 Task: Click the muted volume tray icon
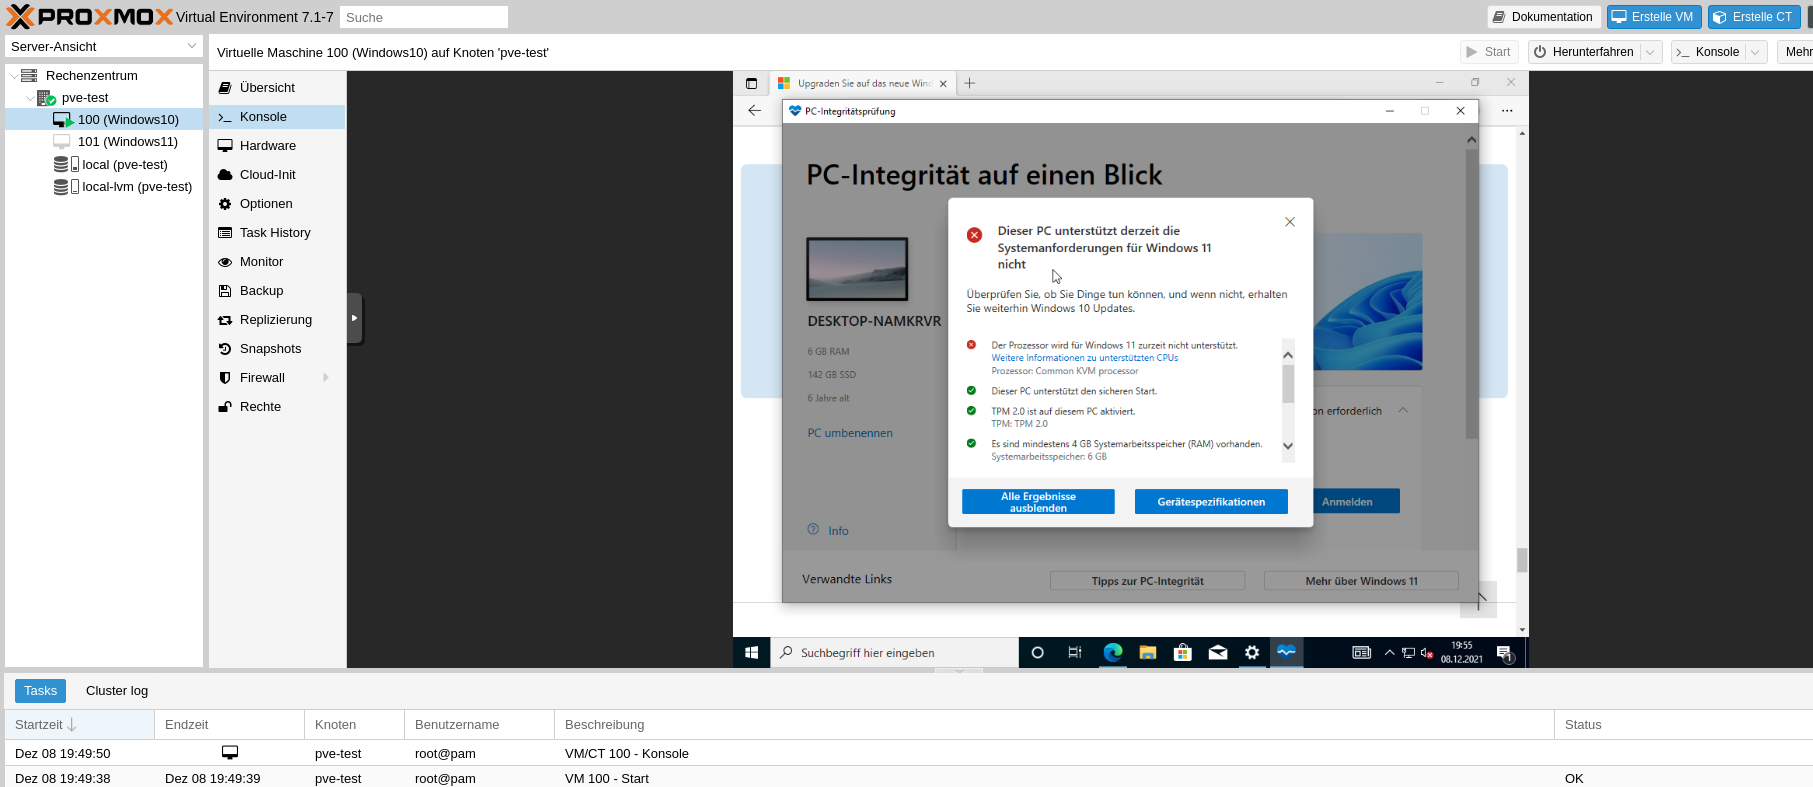[x=1427, y=653]
